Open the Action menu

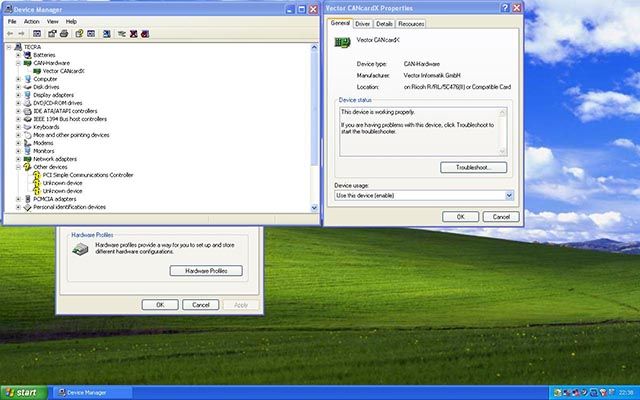[x=31, y=21]
